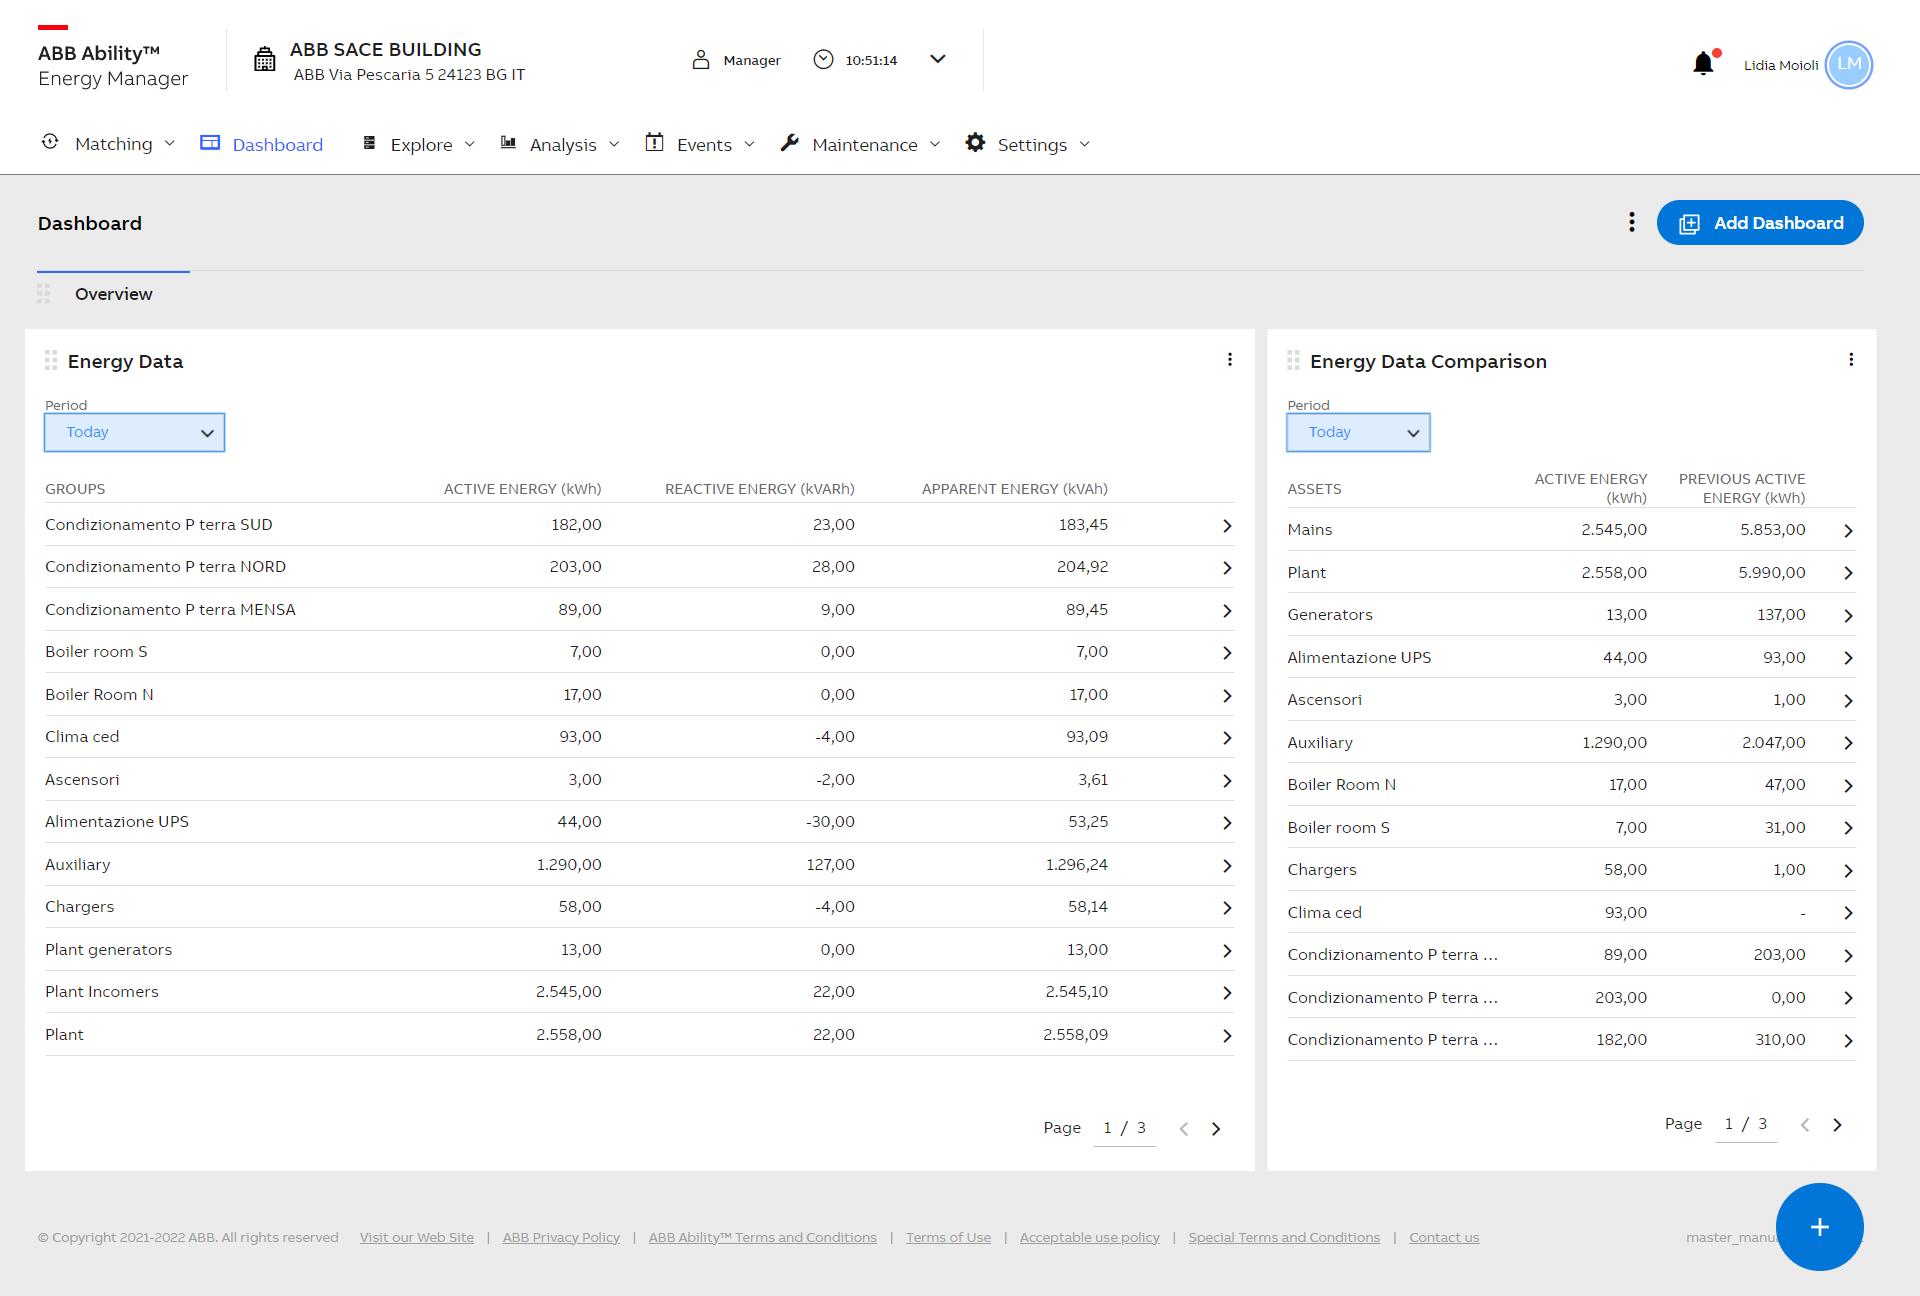Go to next page in Energy Data

1216,1129
